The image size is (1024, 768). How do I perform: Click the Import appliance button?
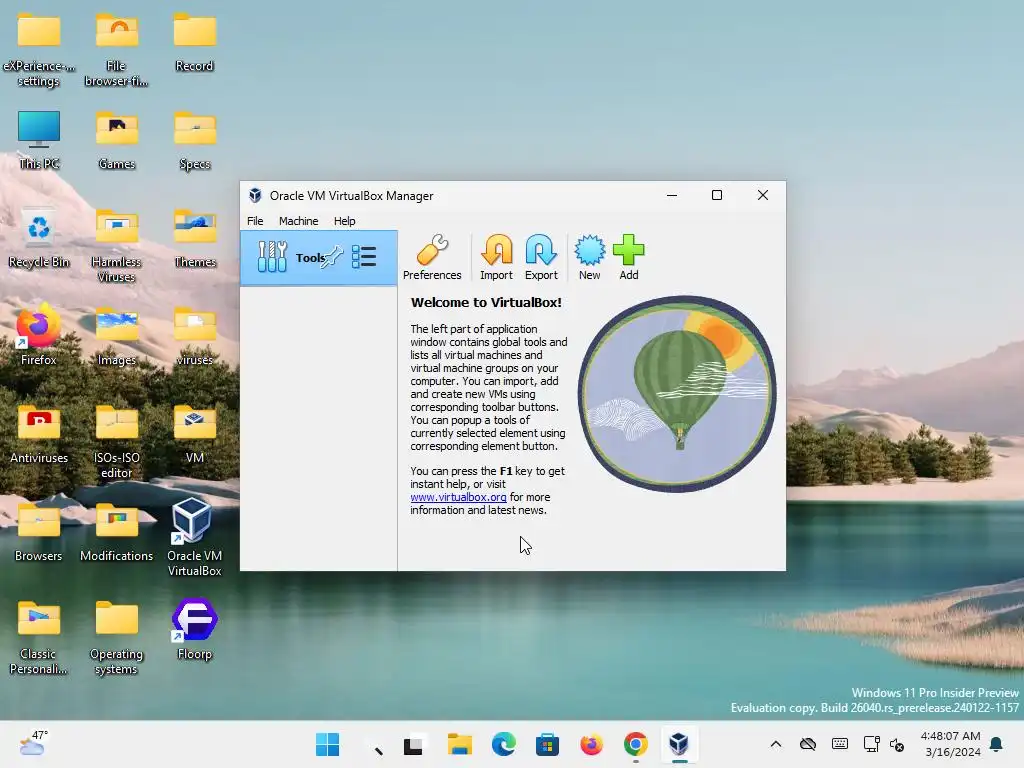click(x=496, y=257)
